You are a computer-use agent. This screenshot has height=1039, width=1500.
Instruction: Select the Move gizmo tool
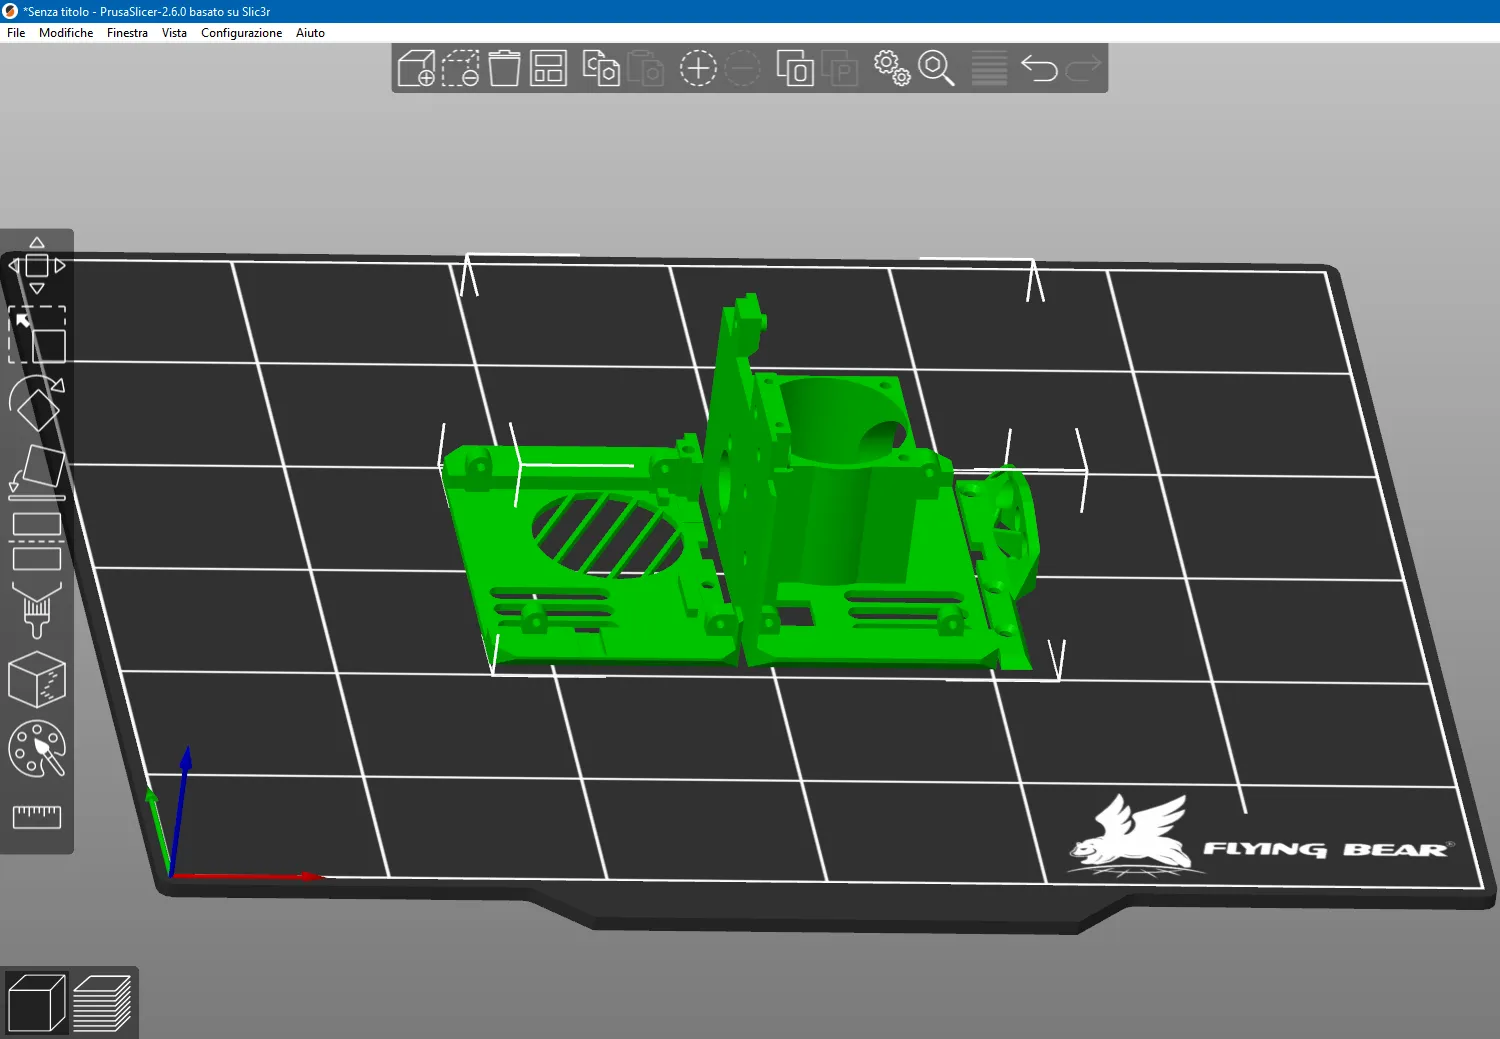pyautogui.click(x=37, y=266)
